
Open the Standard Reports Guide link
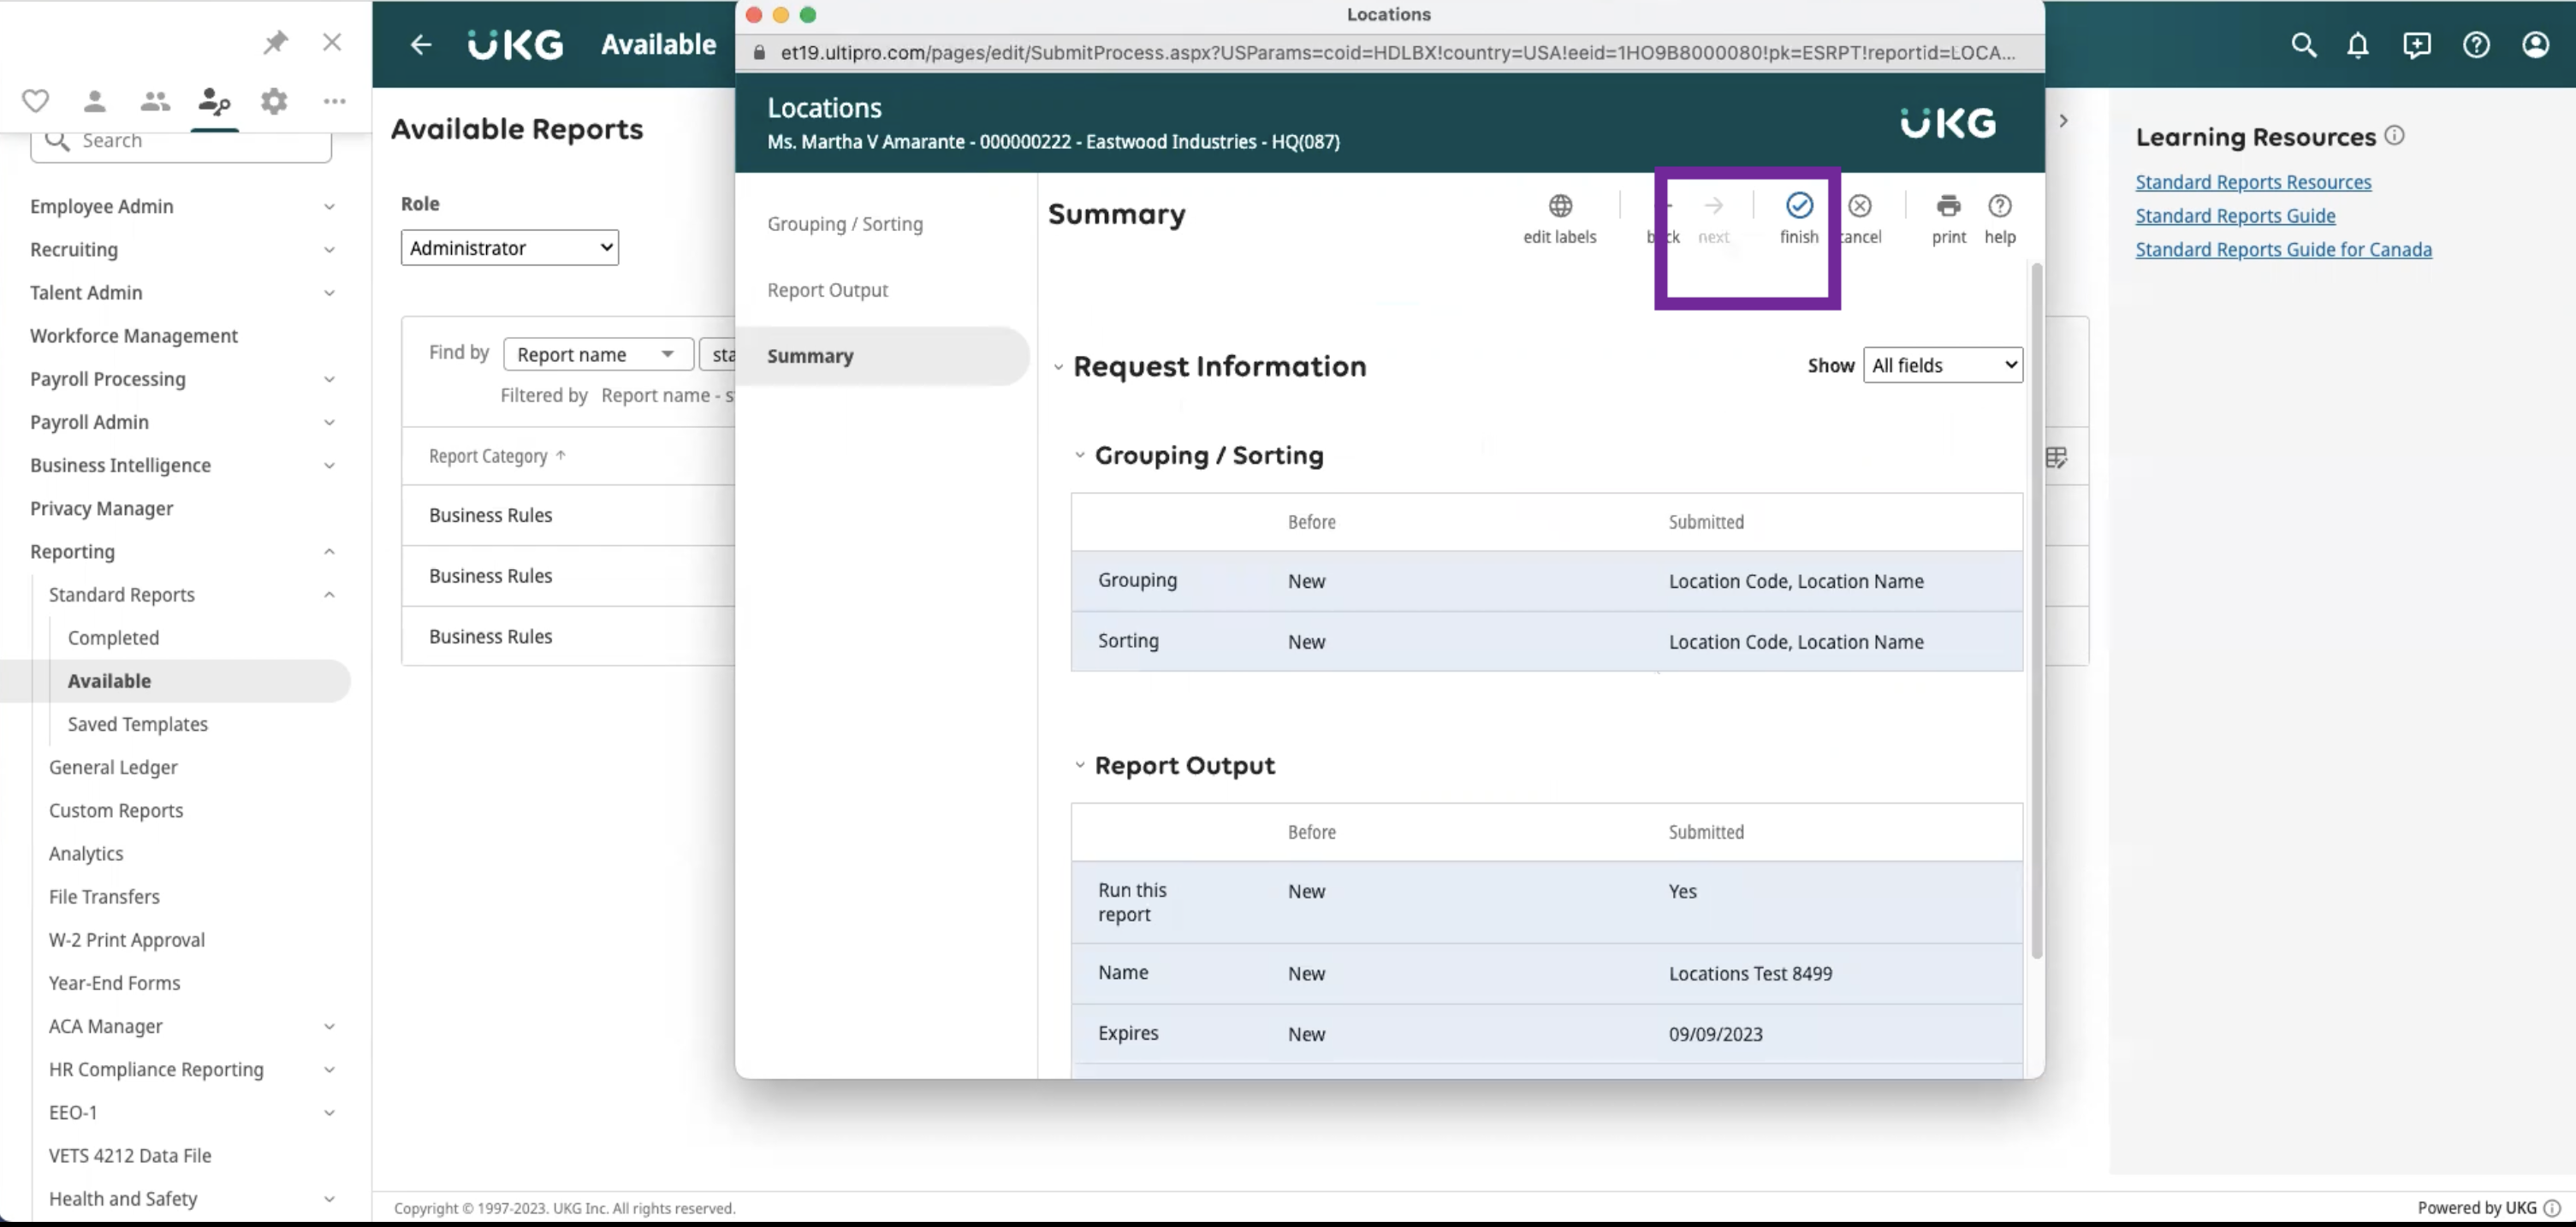(x=2235, y=216)
